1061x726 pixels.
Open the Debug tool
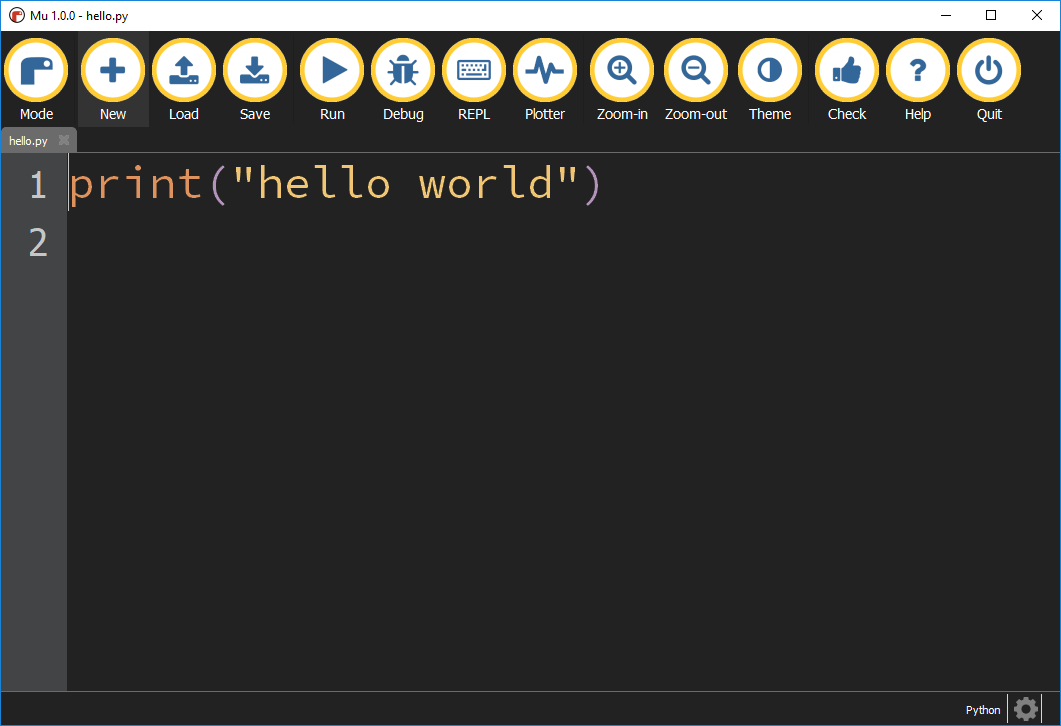pos(402,69)
